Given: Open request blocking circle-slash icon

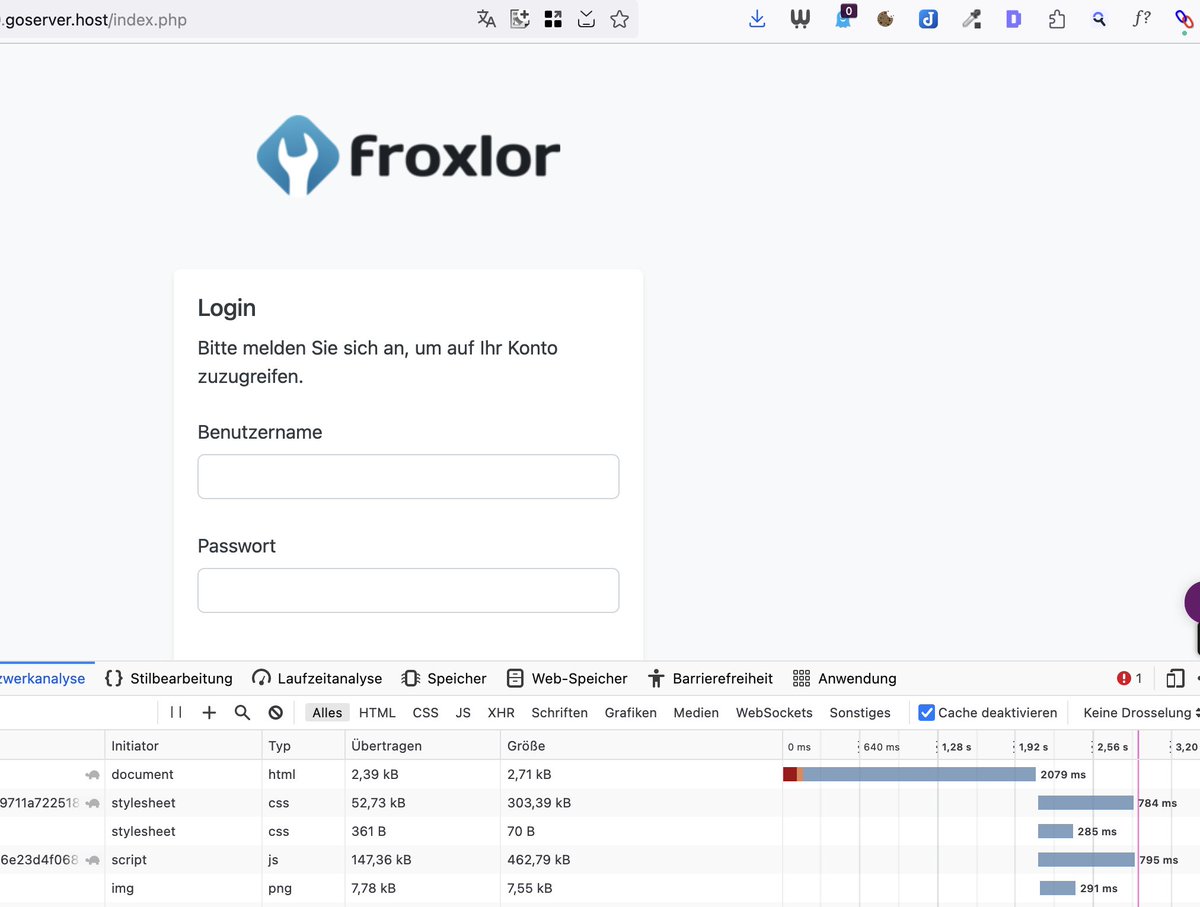Looking at the screenshot, I should pos(275,712).
